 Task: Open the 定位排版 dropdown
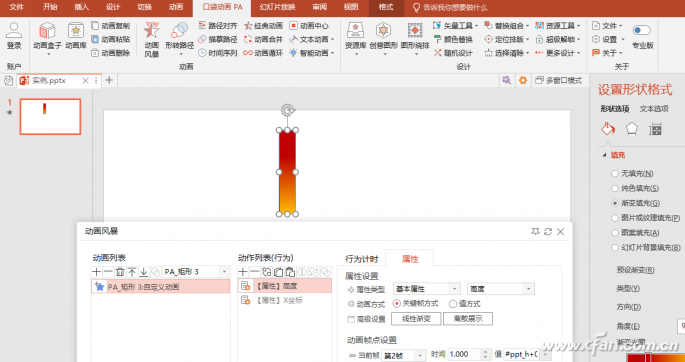[x=528, y=39]
